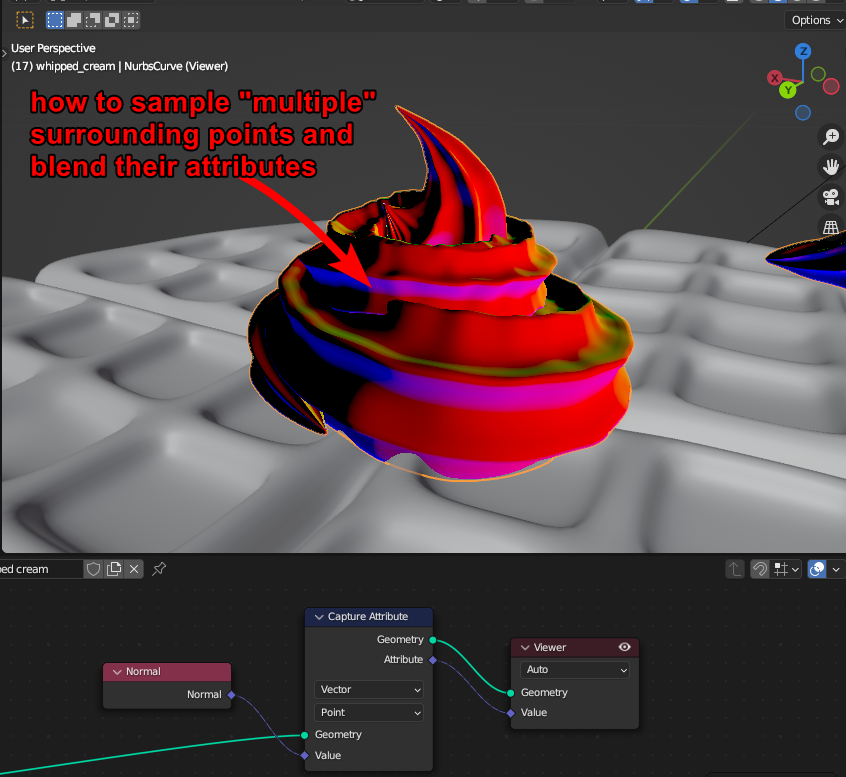This screenshot has width=846, height=777.
Task: Click the negative X red gizmo circle
Action: point(831,86)
